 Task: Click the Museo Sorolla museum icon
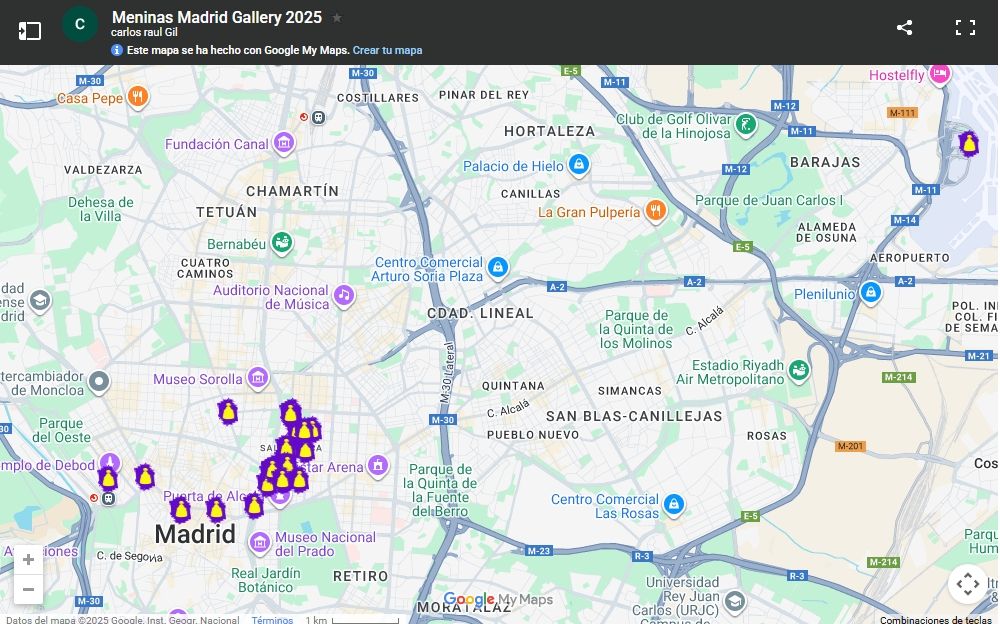click(x=258, y=378)
